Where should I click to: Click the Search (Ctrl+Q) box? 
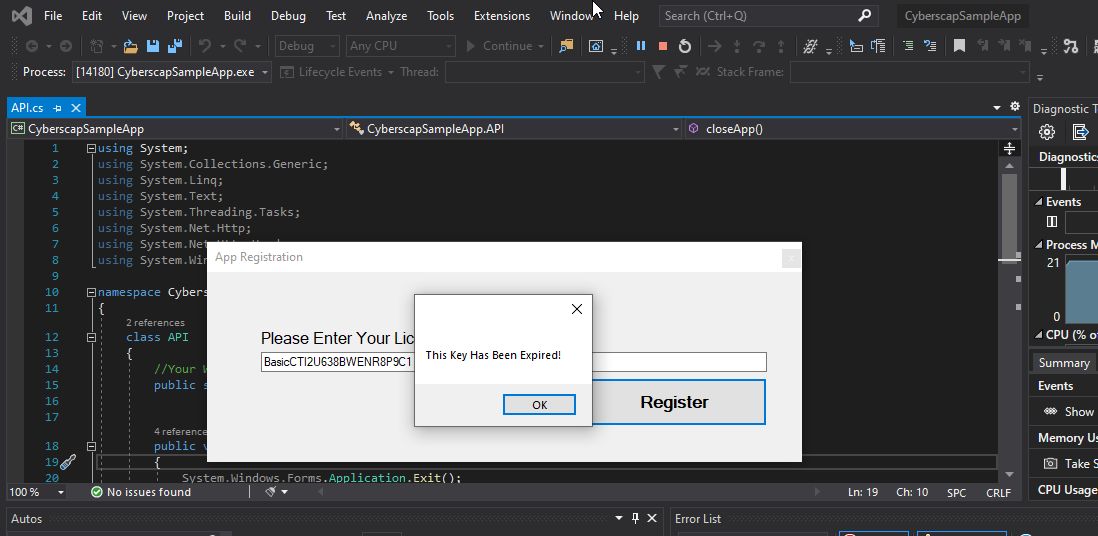click(760, 16)
